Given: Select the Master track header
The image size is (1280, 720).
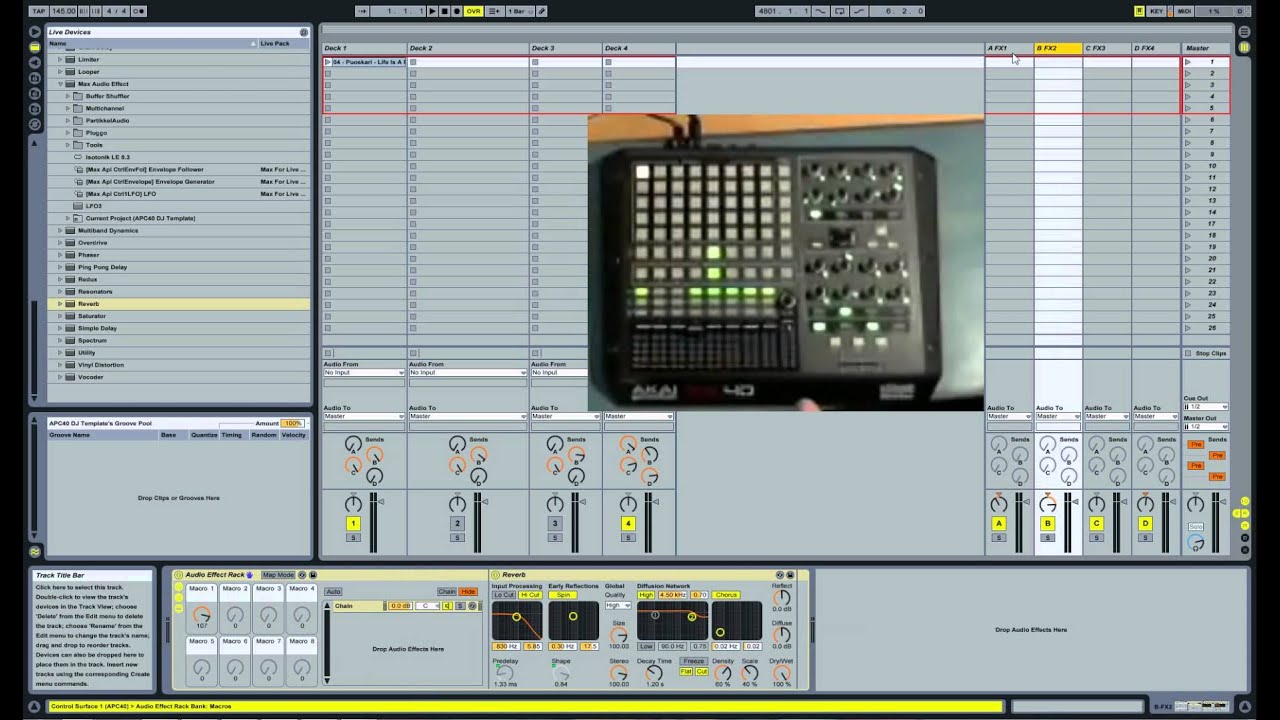Looking at the screenshot, I should point(1206,48).
